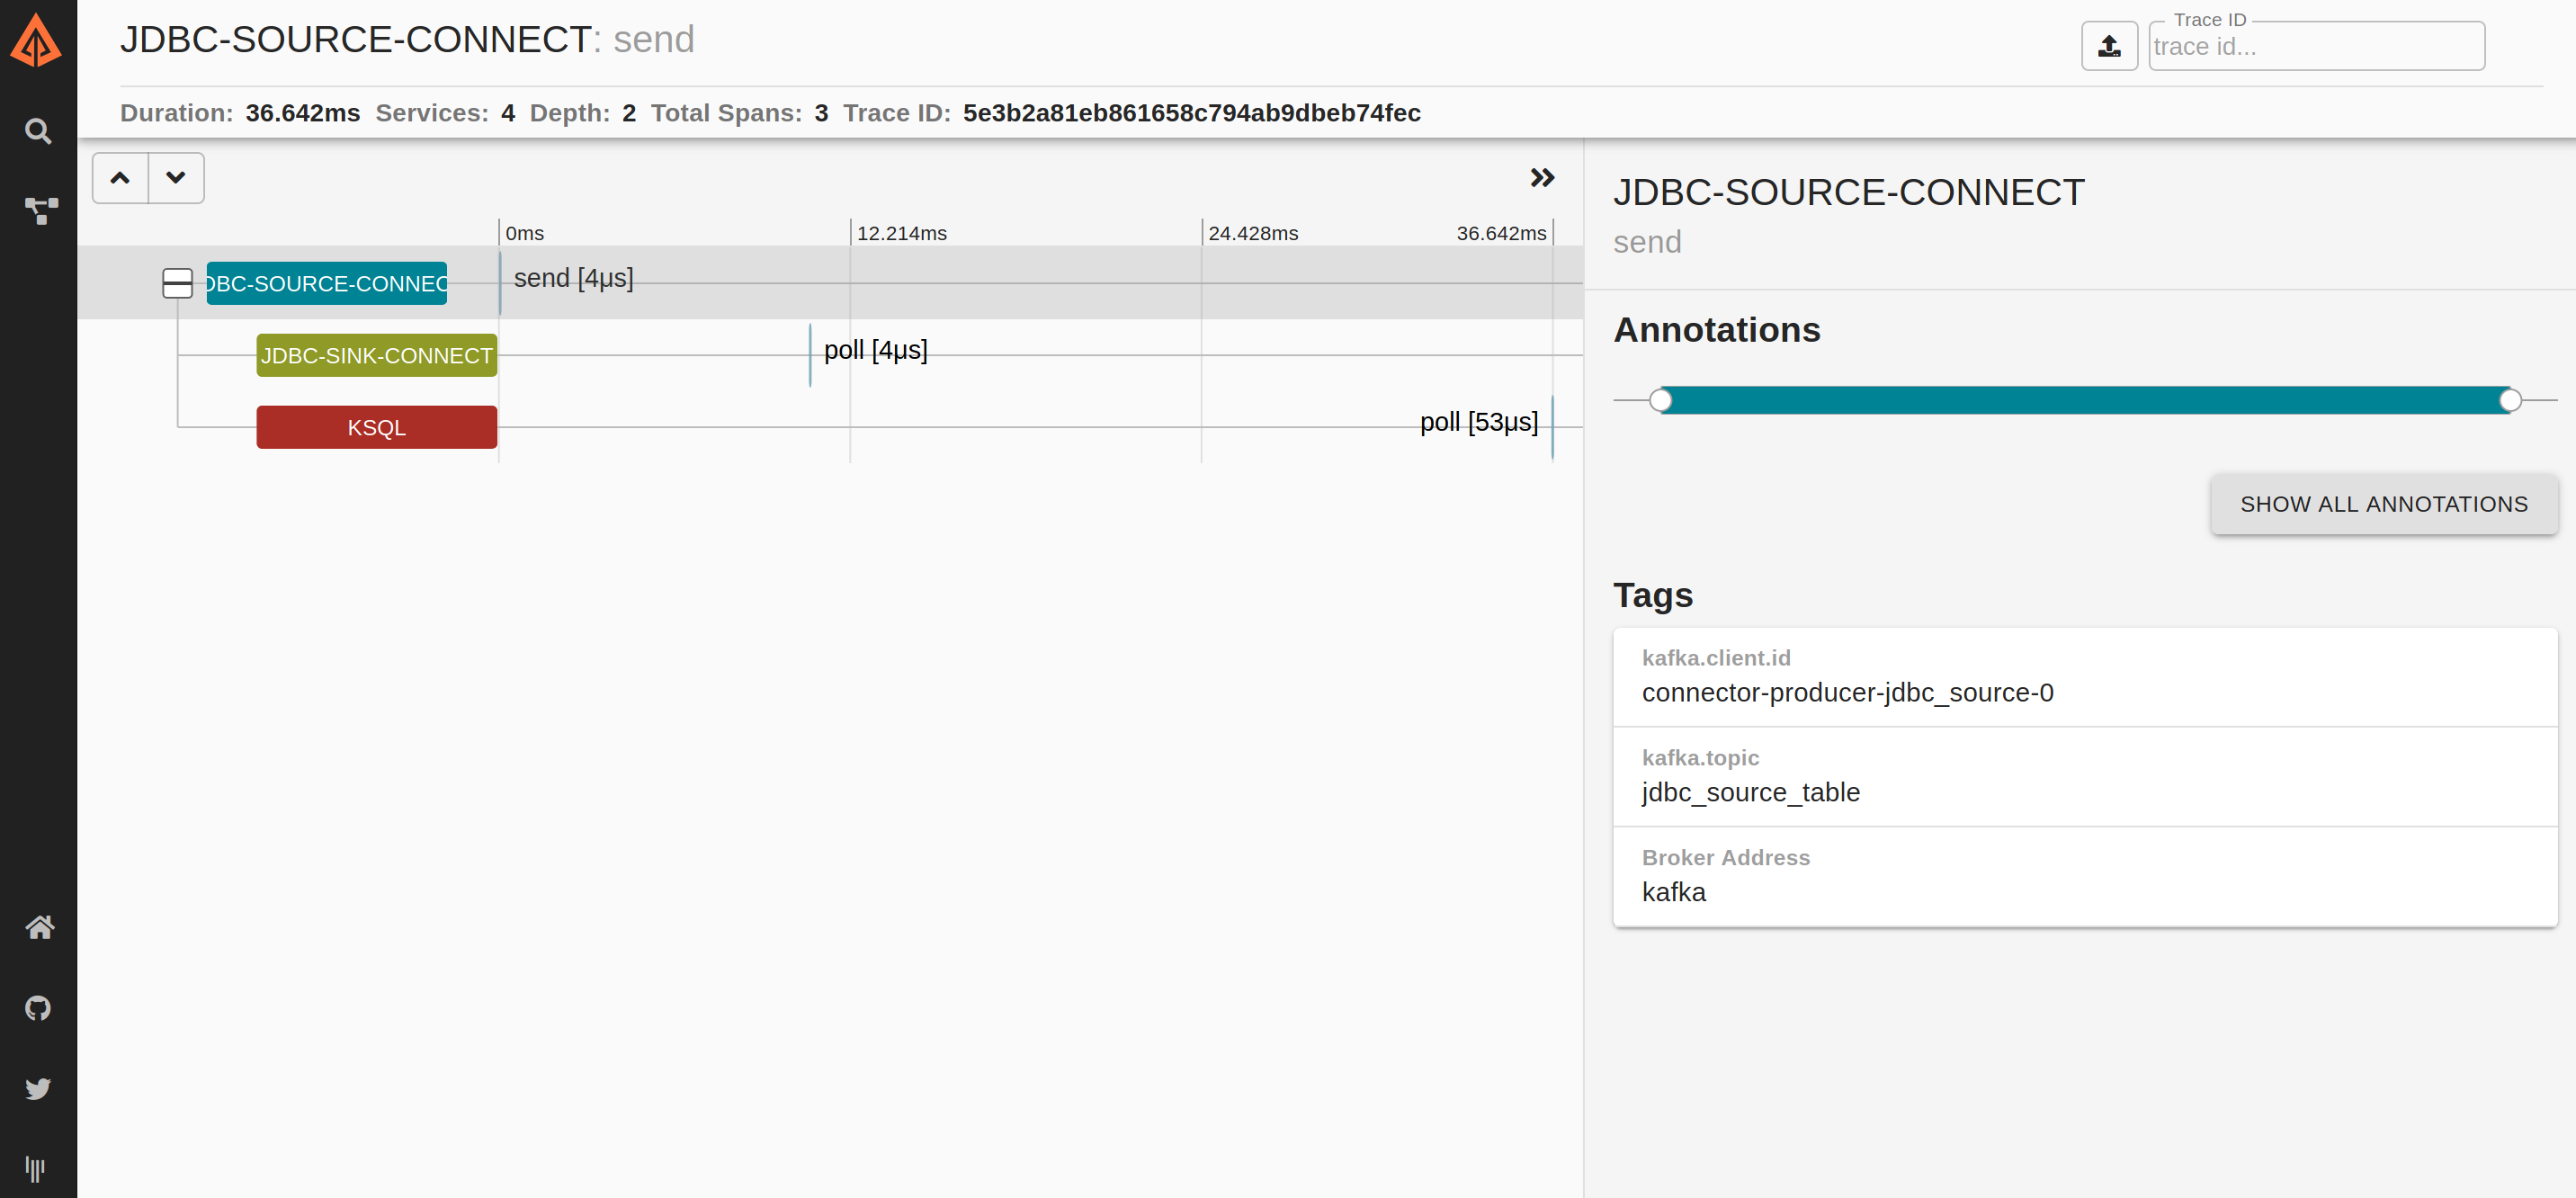Click the JDBC-SOURCE-CONNECT service label
Viewport: 2576px width, 1198px height.
pos(326,283)
